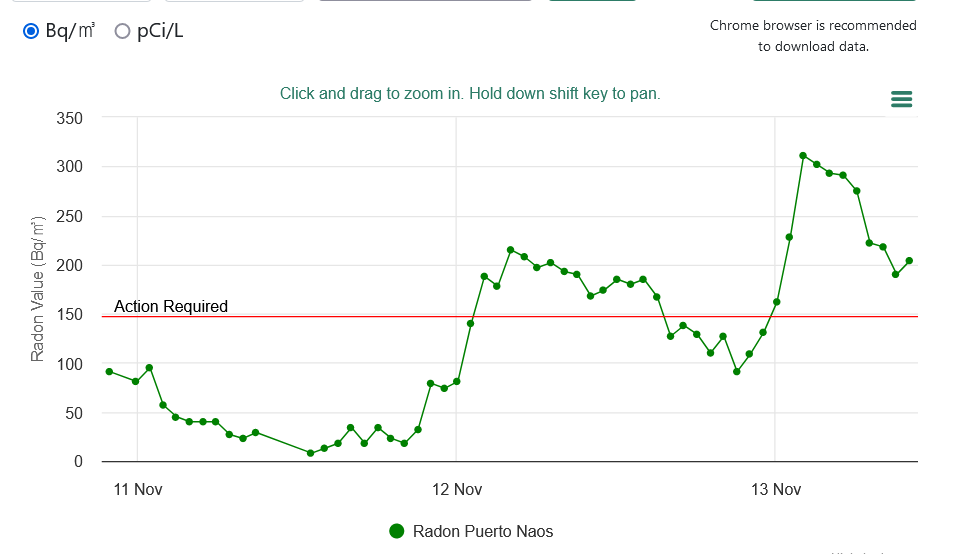968x554 pixels.
Task: Click the lowest data point on 11 Nov
Action: pos(310,453)
